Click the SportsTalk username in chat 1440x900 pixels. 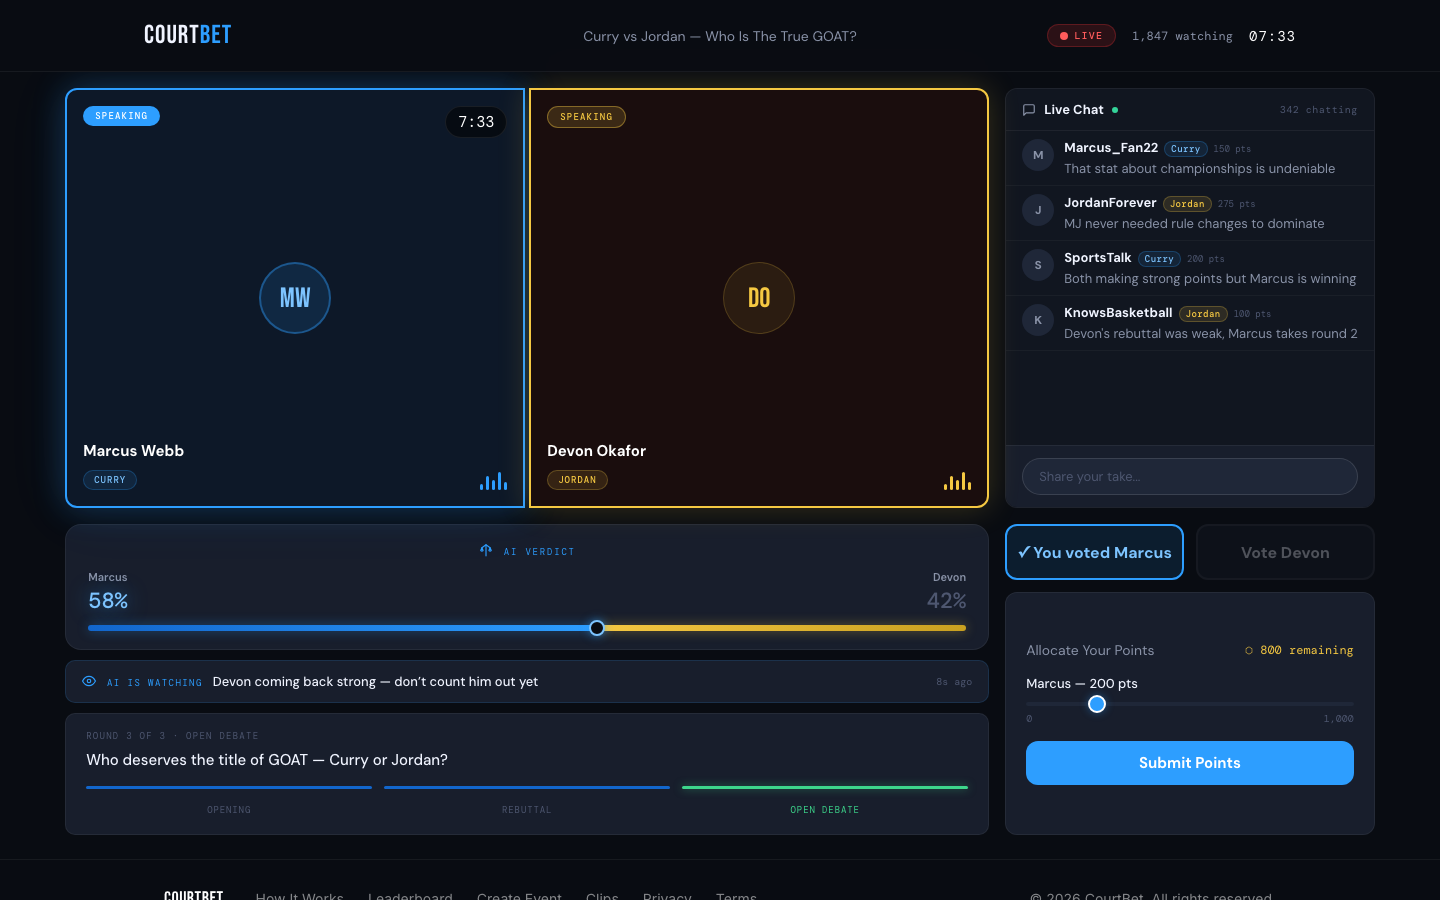(x=1098, y=258)
